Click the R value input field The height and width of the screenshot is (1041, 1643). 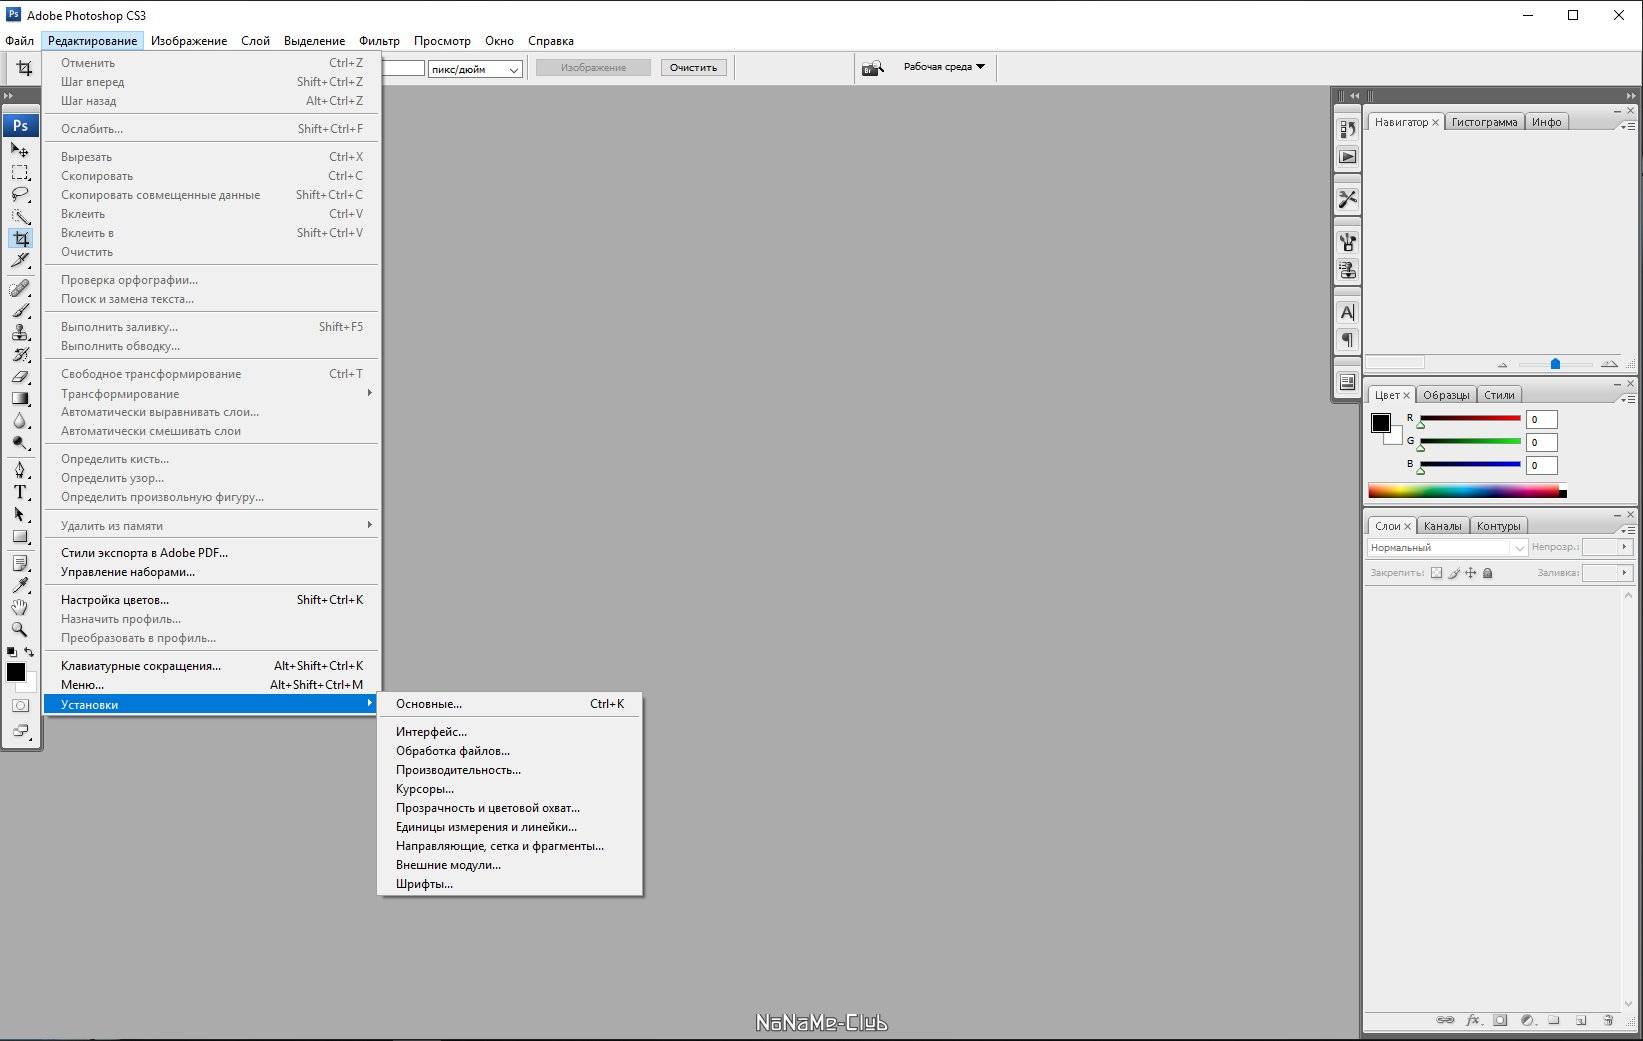[x=1541, y=419]
